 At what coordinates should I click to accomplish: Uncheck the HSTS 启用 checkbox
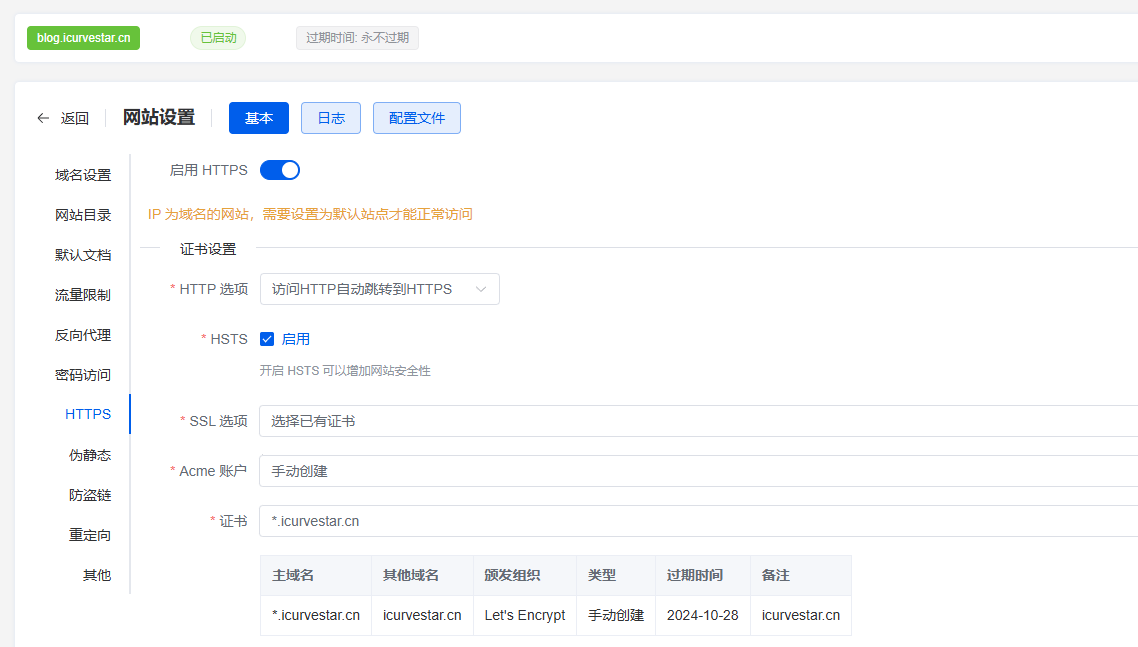[267, 339]
